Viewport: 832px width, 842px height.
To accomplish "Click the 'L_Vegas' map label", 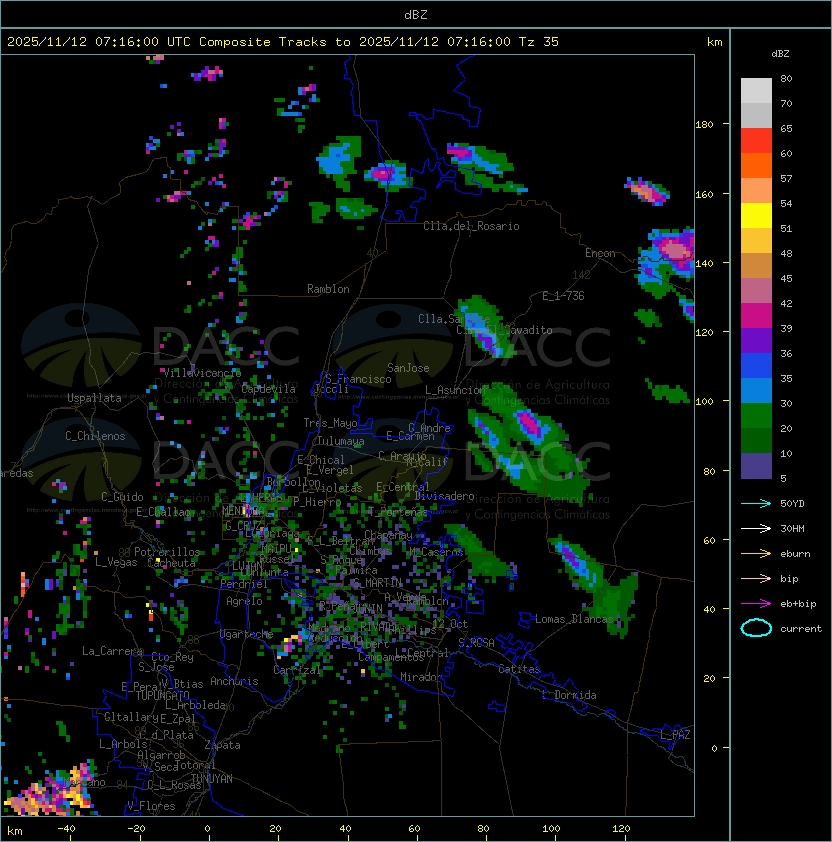I will click(116, 562).
